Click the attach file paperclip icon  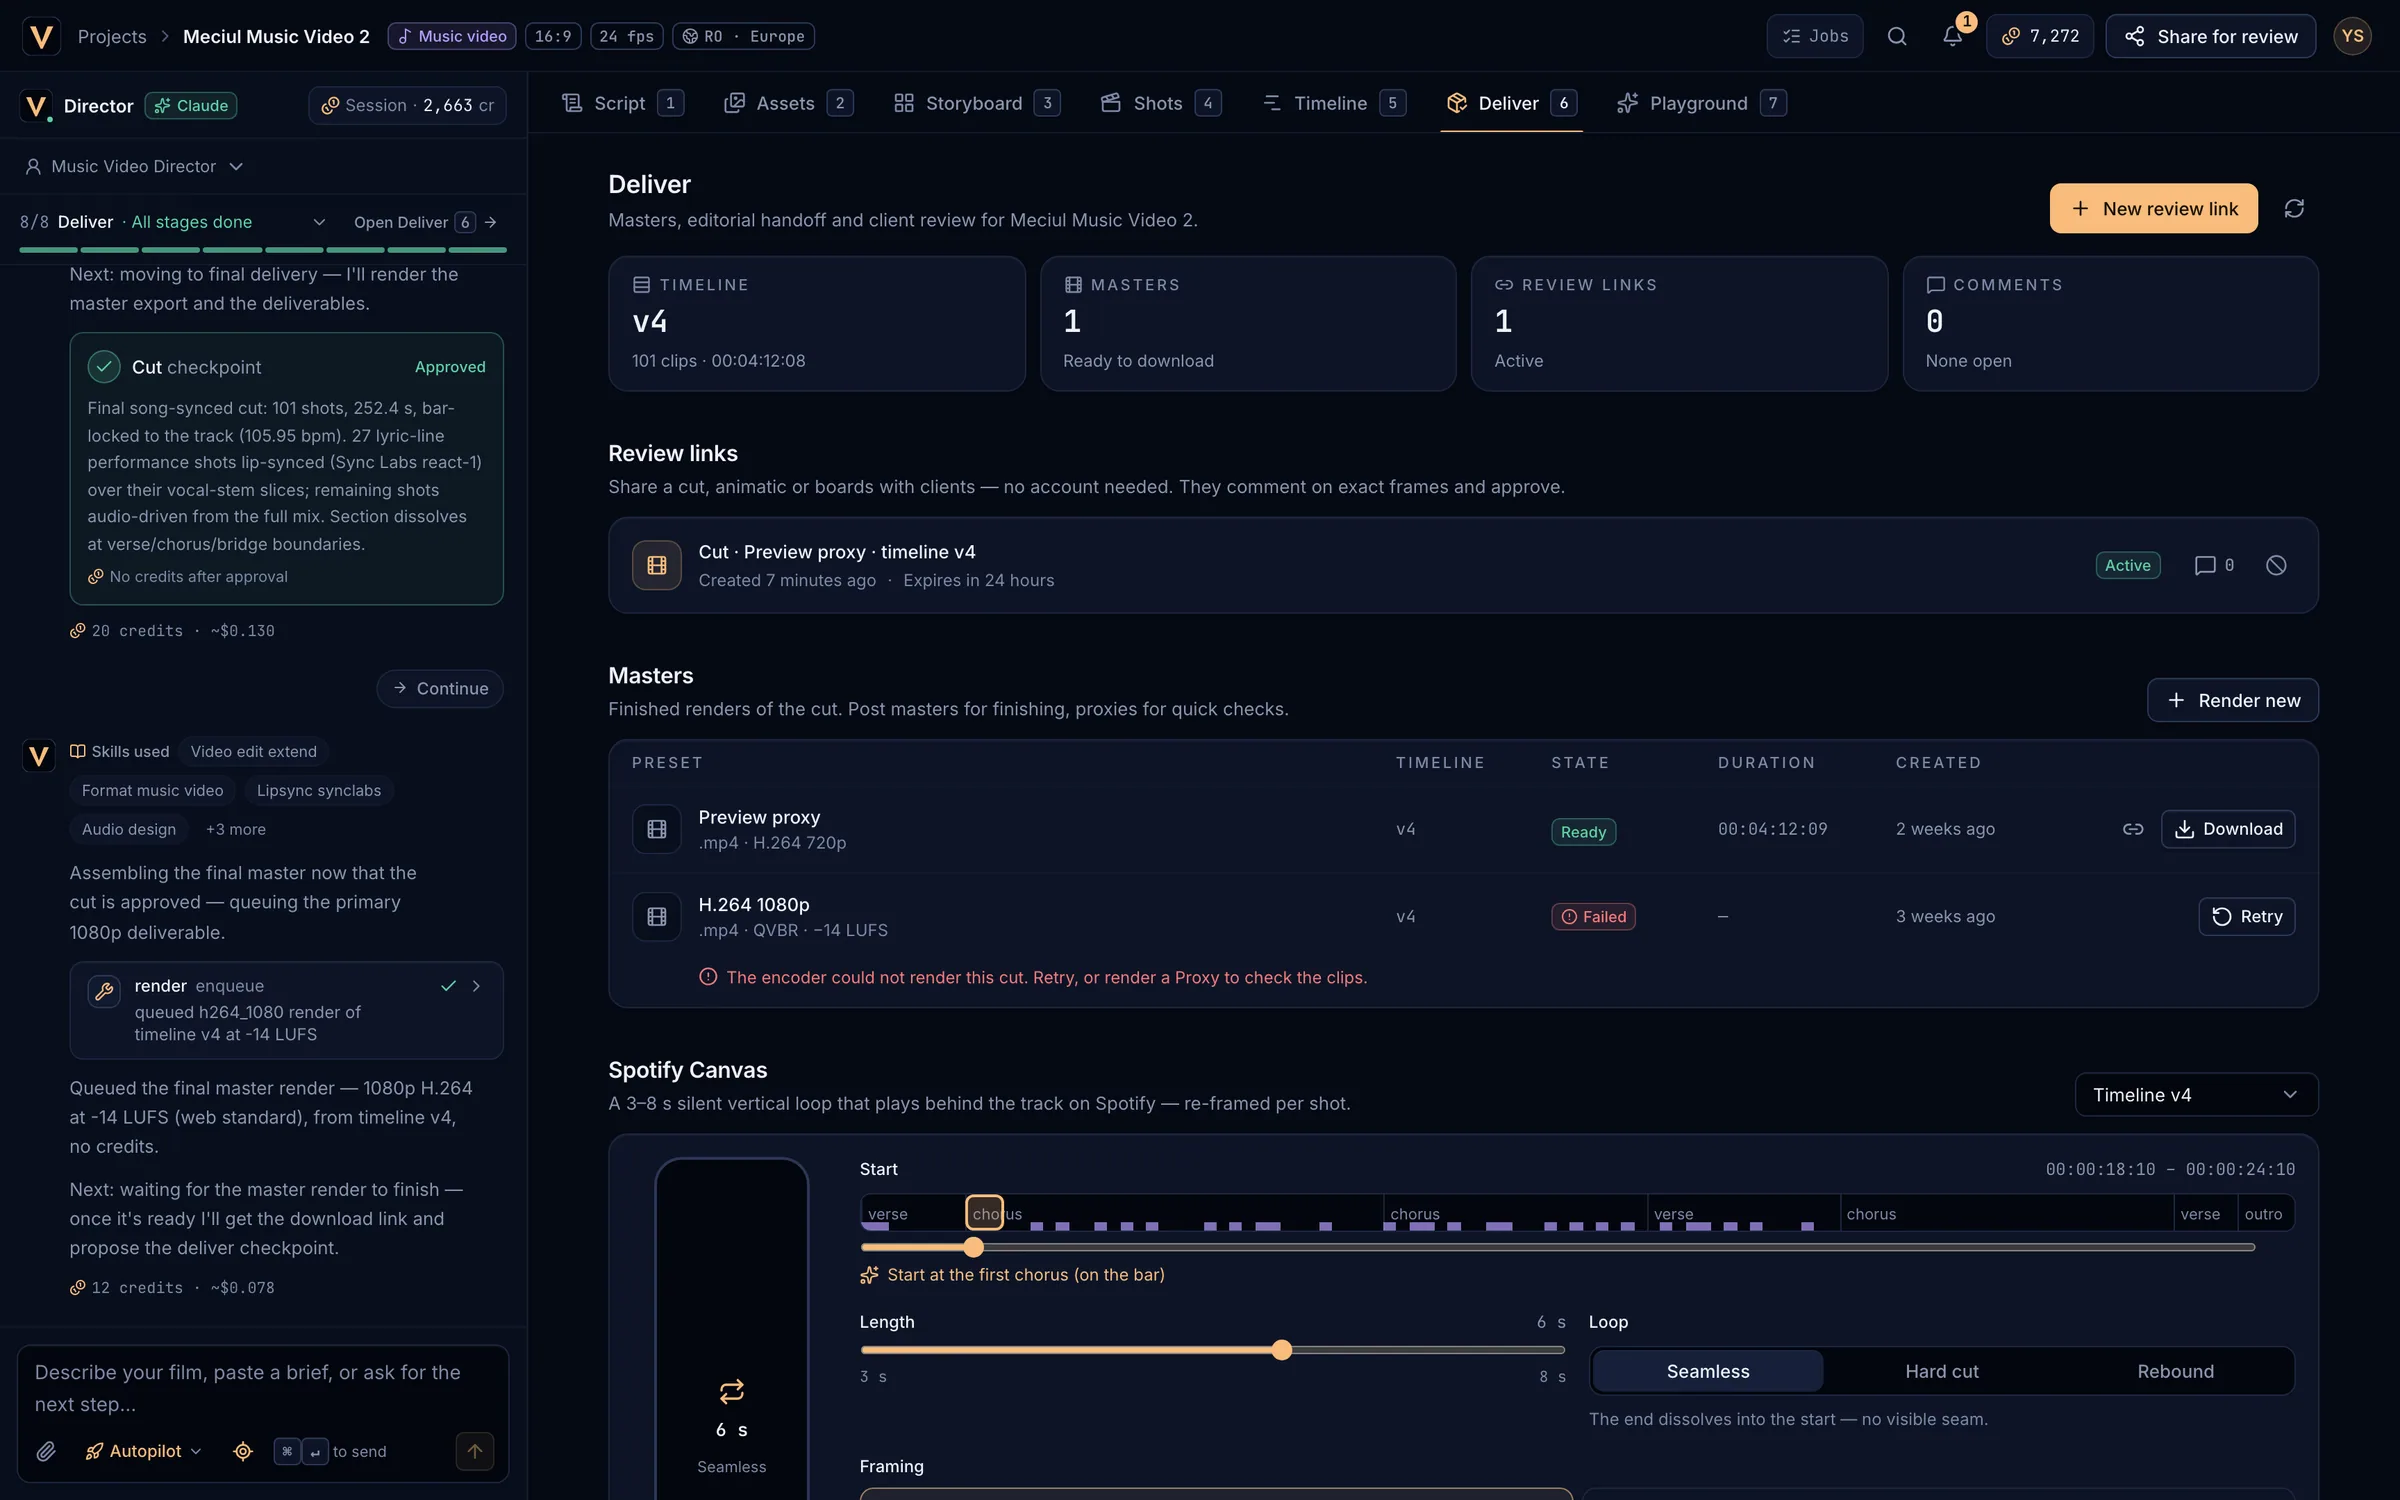(46, 1451)
